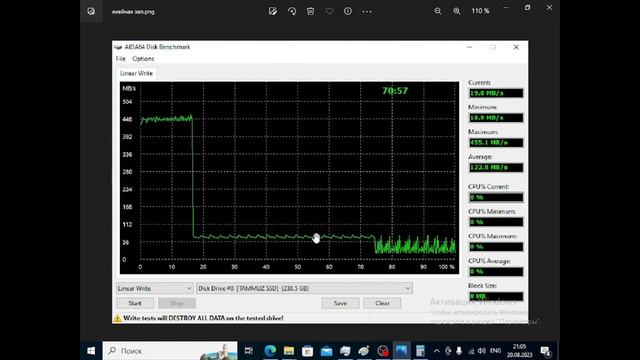Open the three-dots more options menu
This screenshot has width=640, height=360.
tap(367, 11)
